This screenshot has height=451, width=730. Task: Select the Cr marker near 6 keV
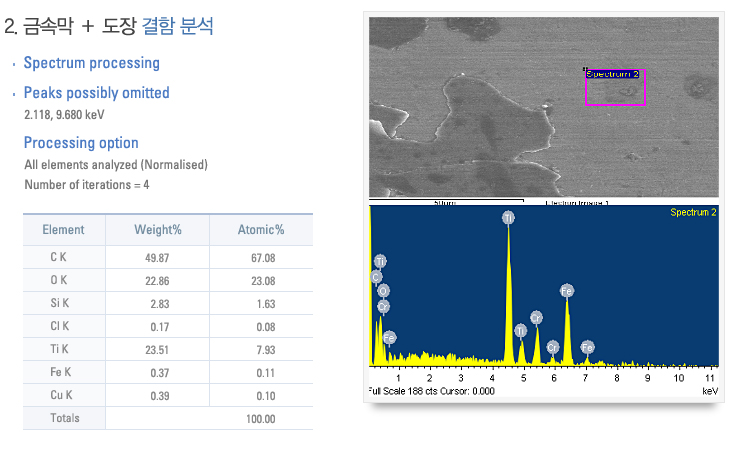[x=553, y=347]
